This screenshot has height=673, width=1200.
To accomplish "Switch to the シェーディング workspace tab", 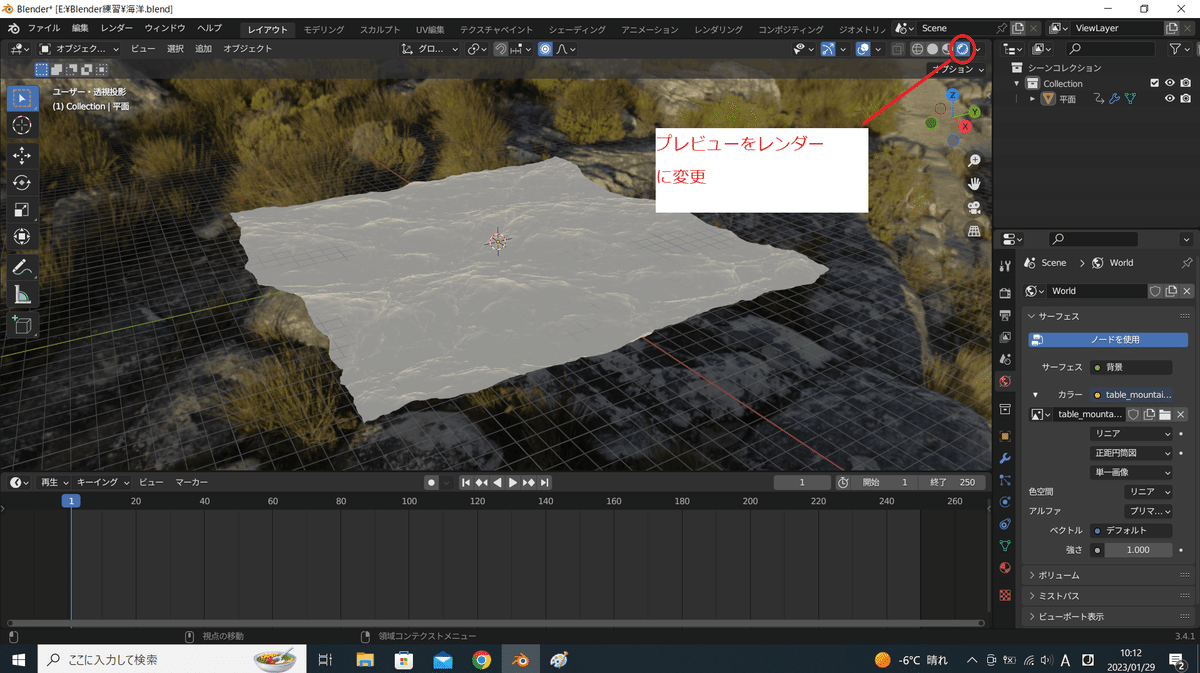I will coord(575,29).
